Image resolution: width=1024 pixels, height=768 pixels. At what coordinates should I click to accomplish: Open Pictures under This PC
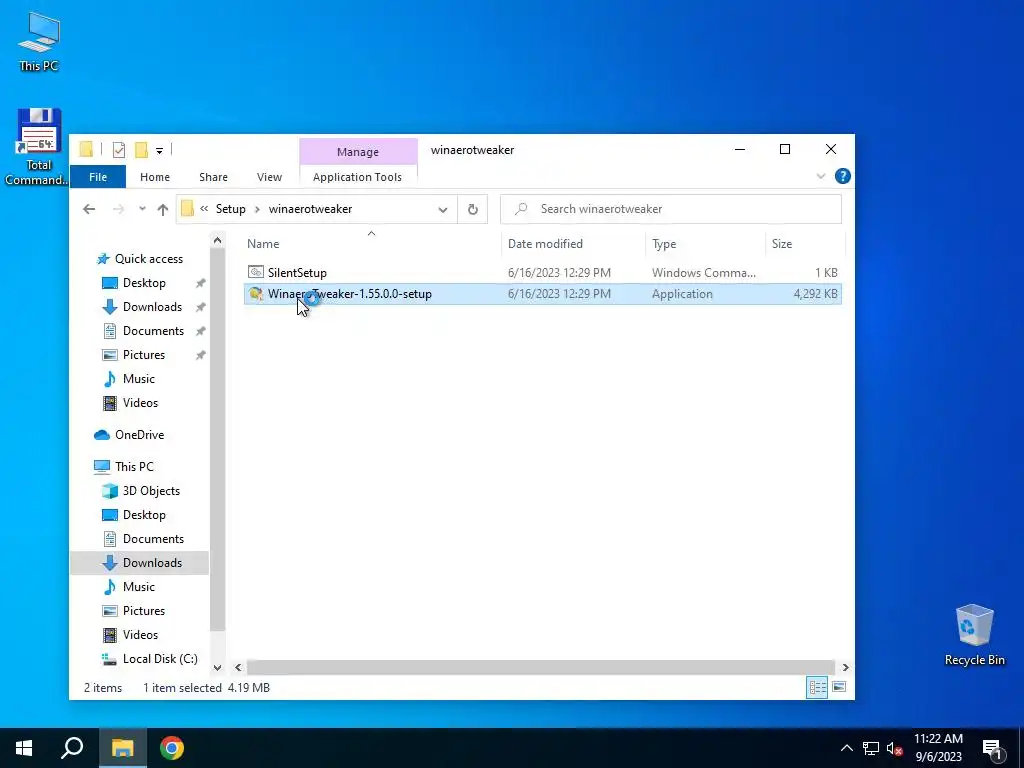tap(144, 611)
